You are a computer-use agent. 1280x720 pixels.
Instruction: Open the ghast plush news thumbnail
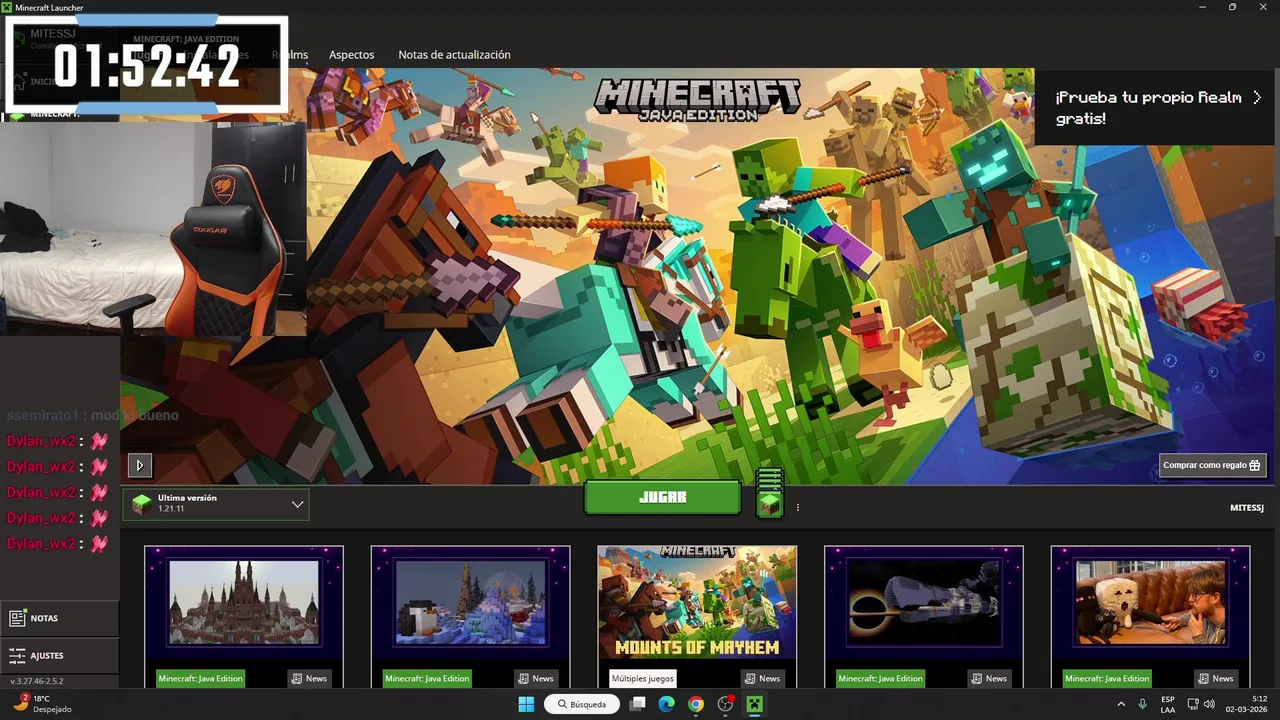(1151, 603)
